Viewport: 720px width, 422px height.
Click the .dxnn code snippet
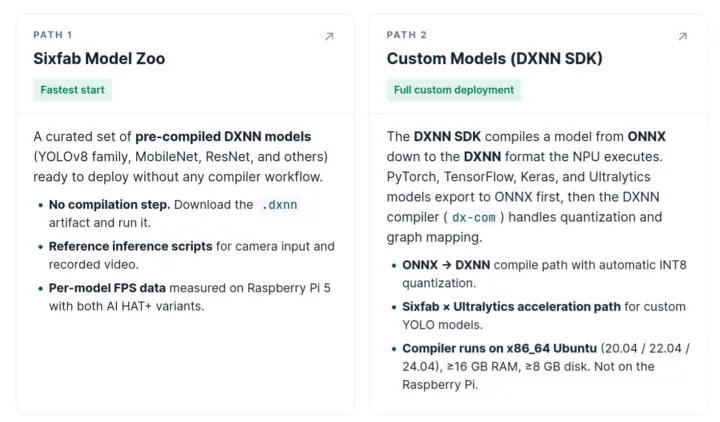click(279, 205)
